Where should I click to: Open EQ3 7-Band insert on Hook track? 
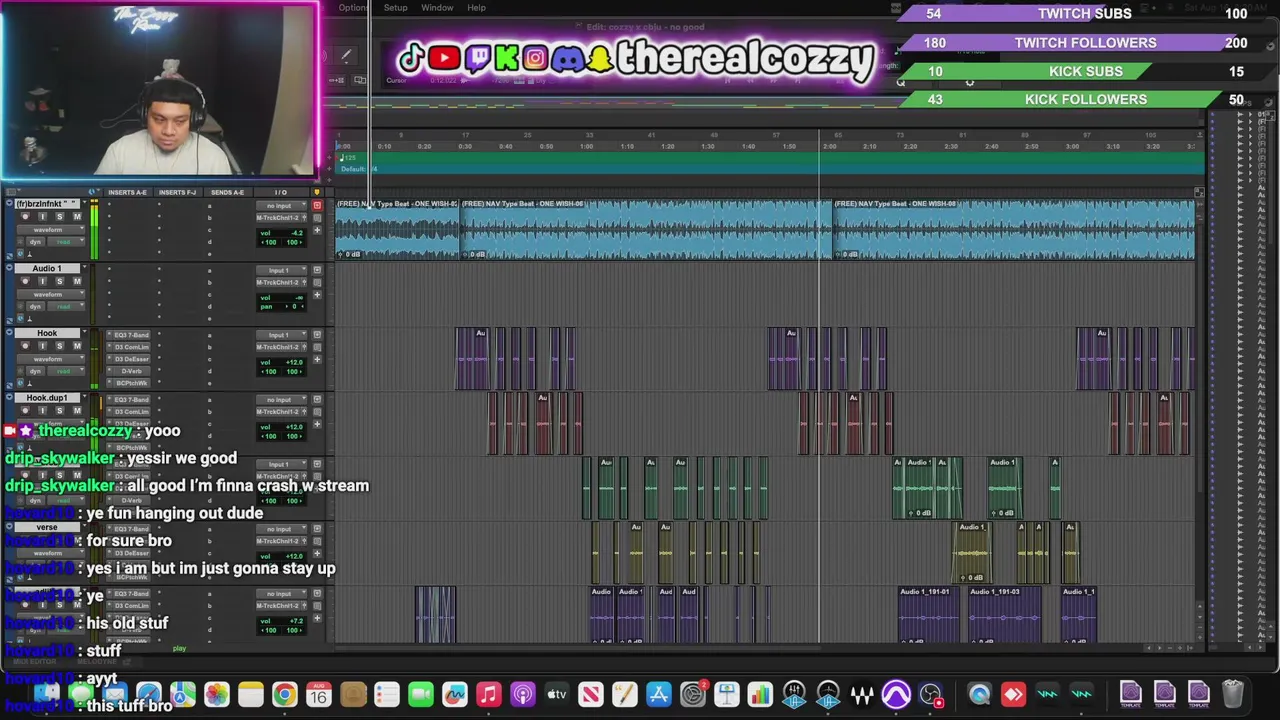point(131,335)
